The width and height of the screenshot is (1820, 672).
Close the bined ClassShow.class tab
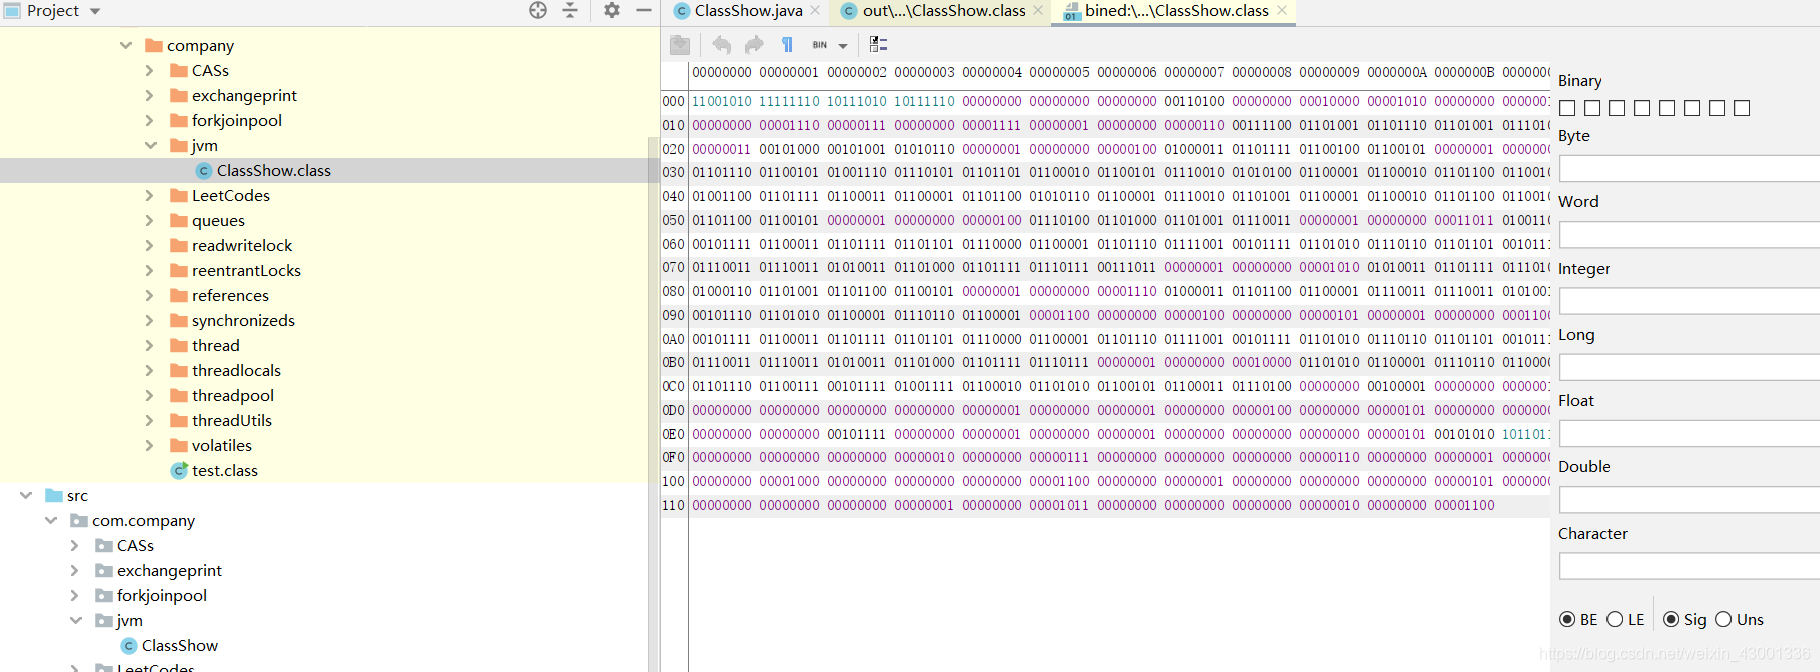(x=1282, y=10)
